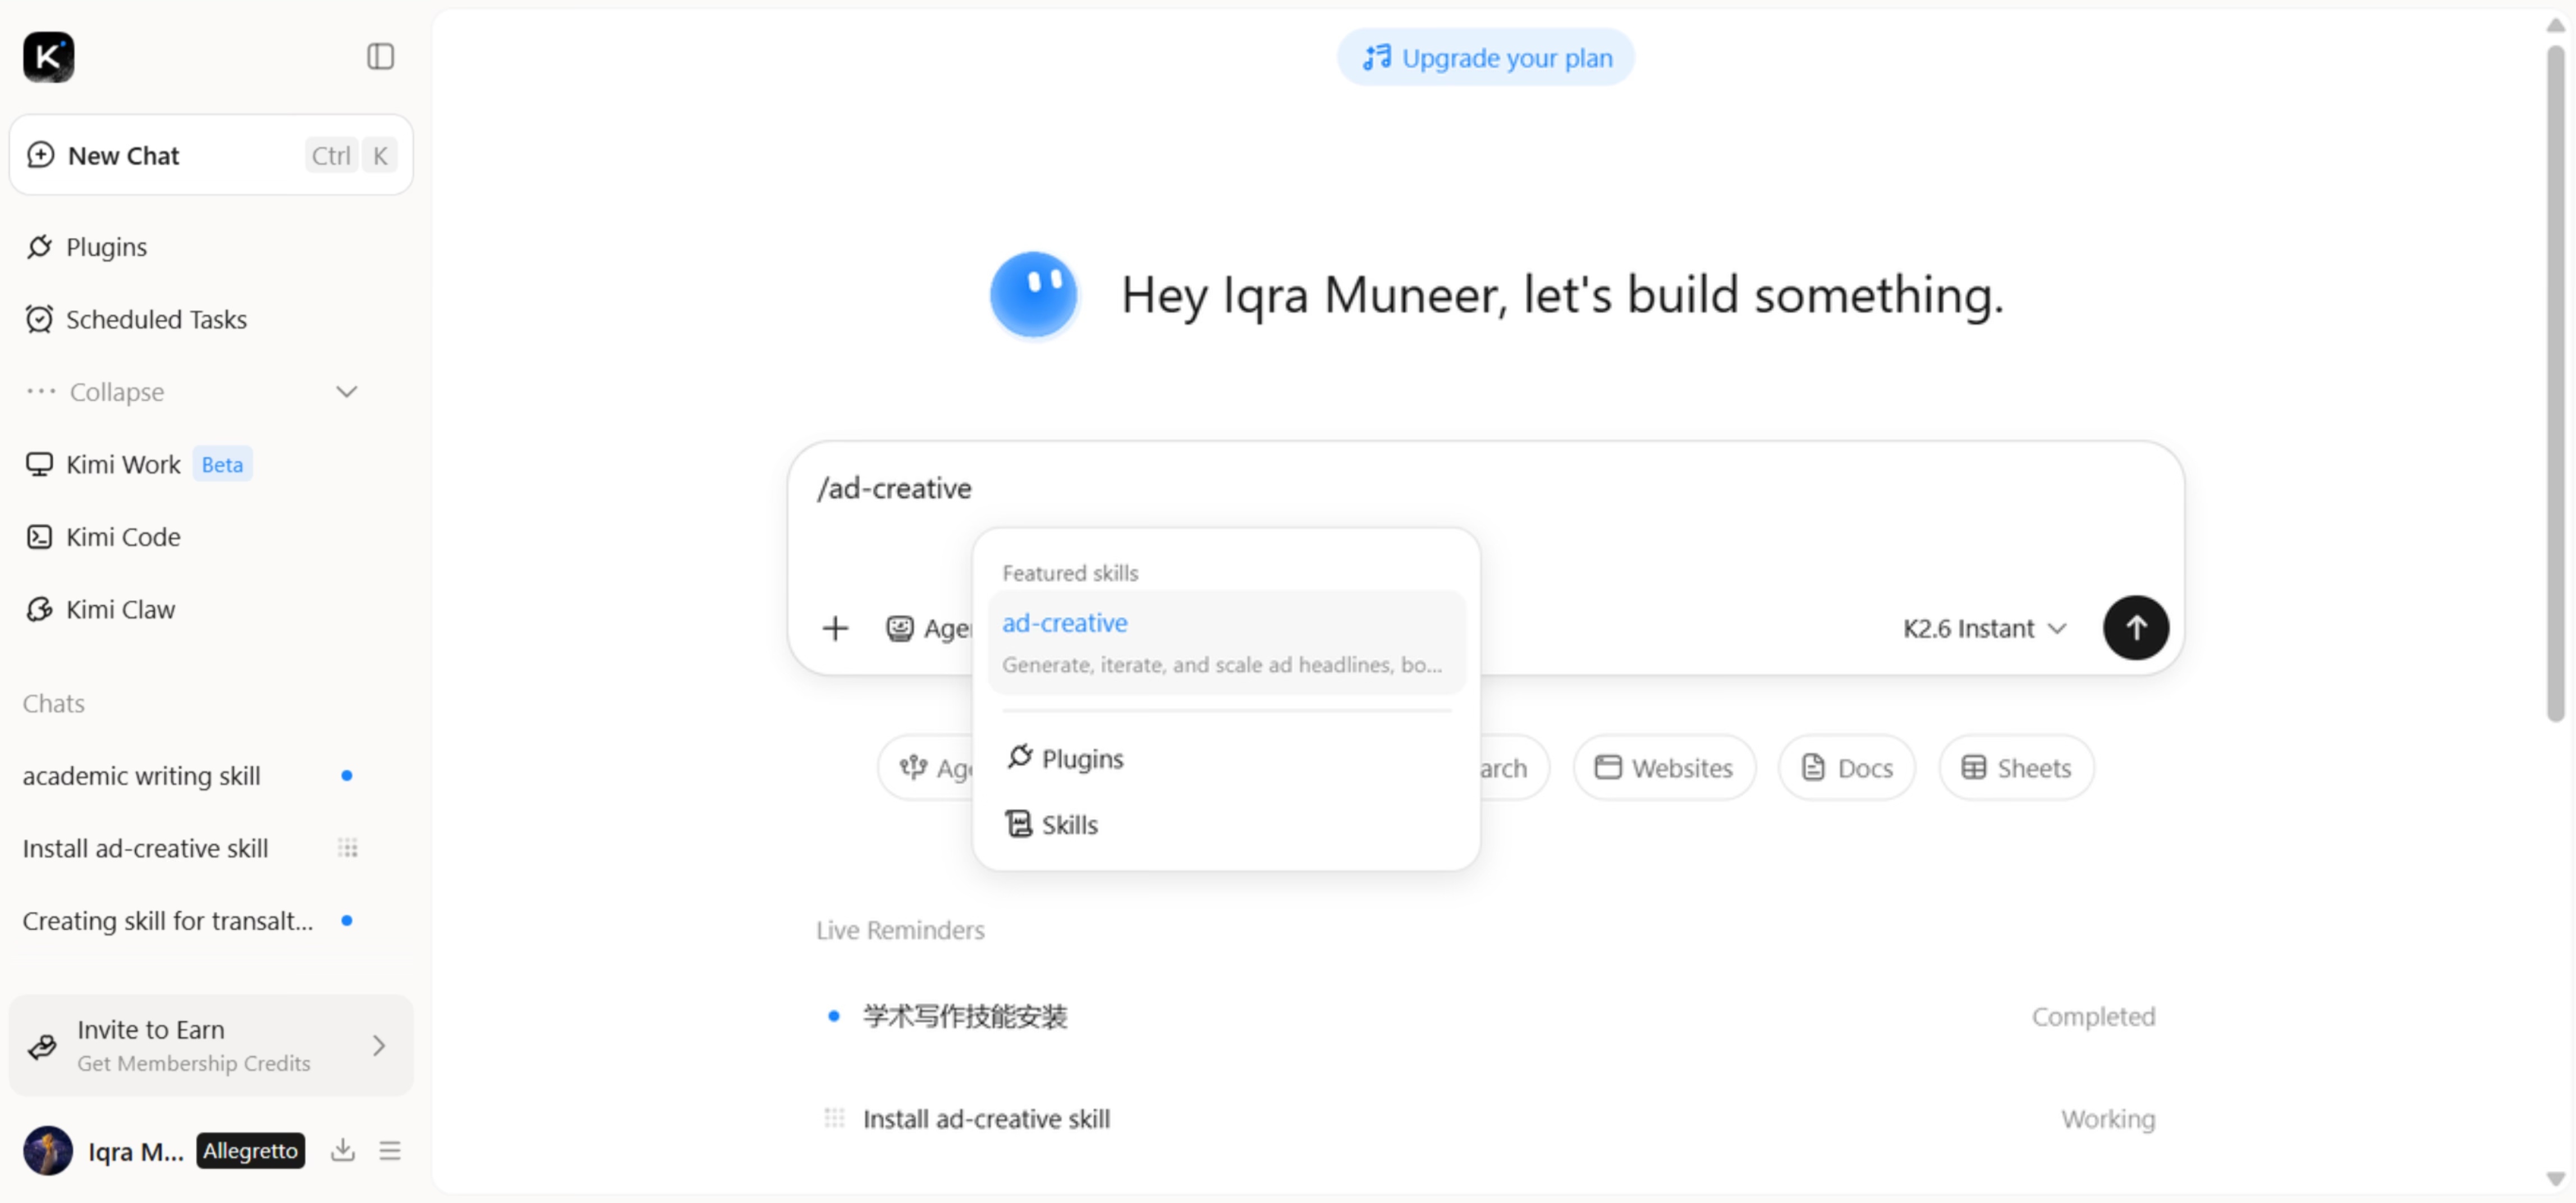Click the Docs document icon
This screenshot has height=1203, width=2576.
pos(1812,767)
